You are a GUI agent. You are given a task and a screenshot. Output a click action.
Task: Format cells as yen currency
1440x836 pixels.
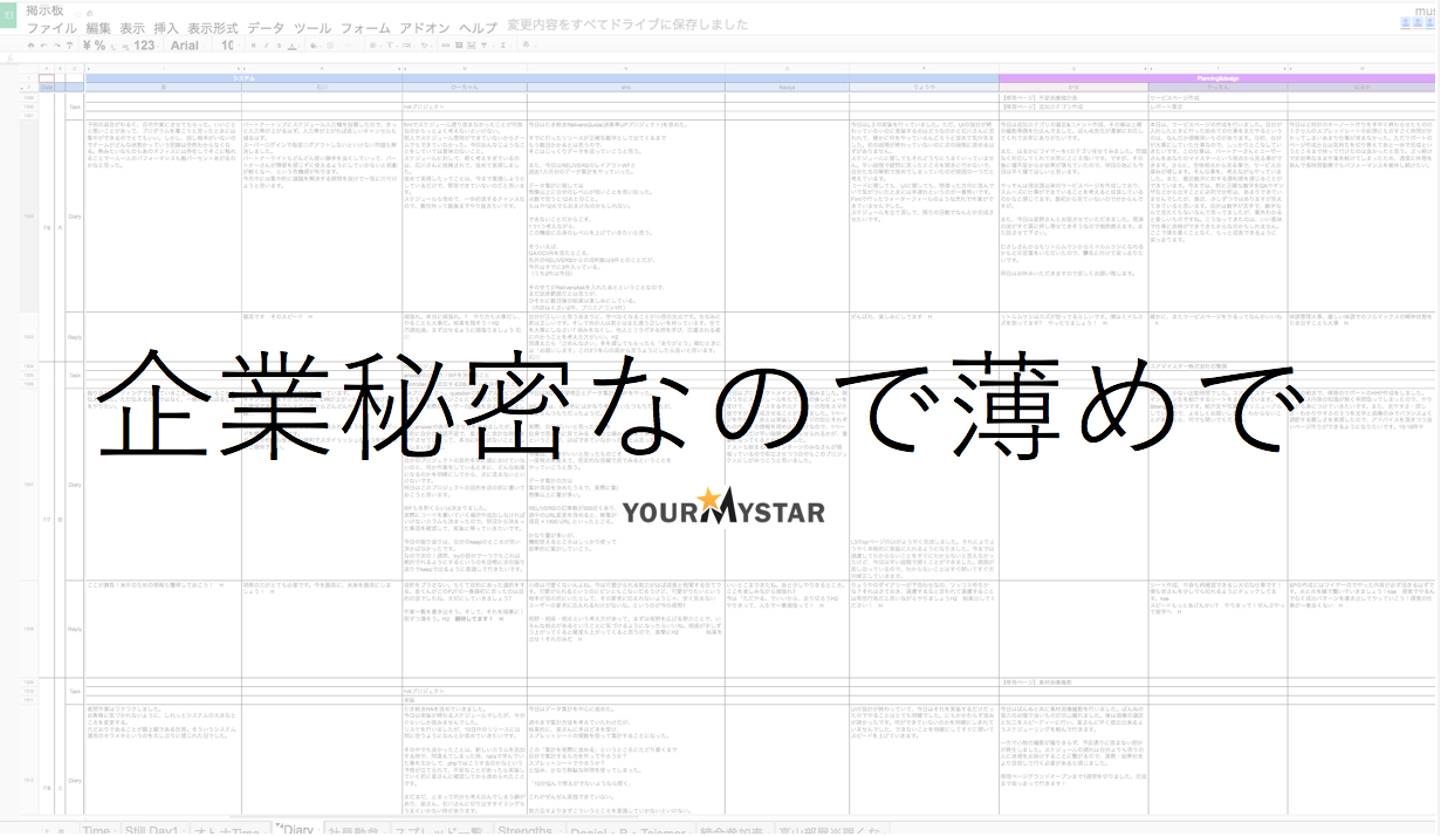[x=87, y=45]
